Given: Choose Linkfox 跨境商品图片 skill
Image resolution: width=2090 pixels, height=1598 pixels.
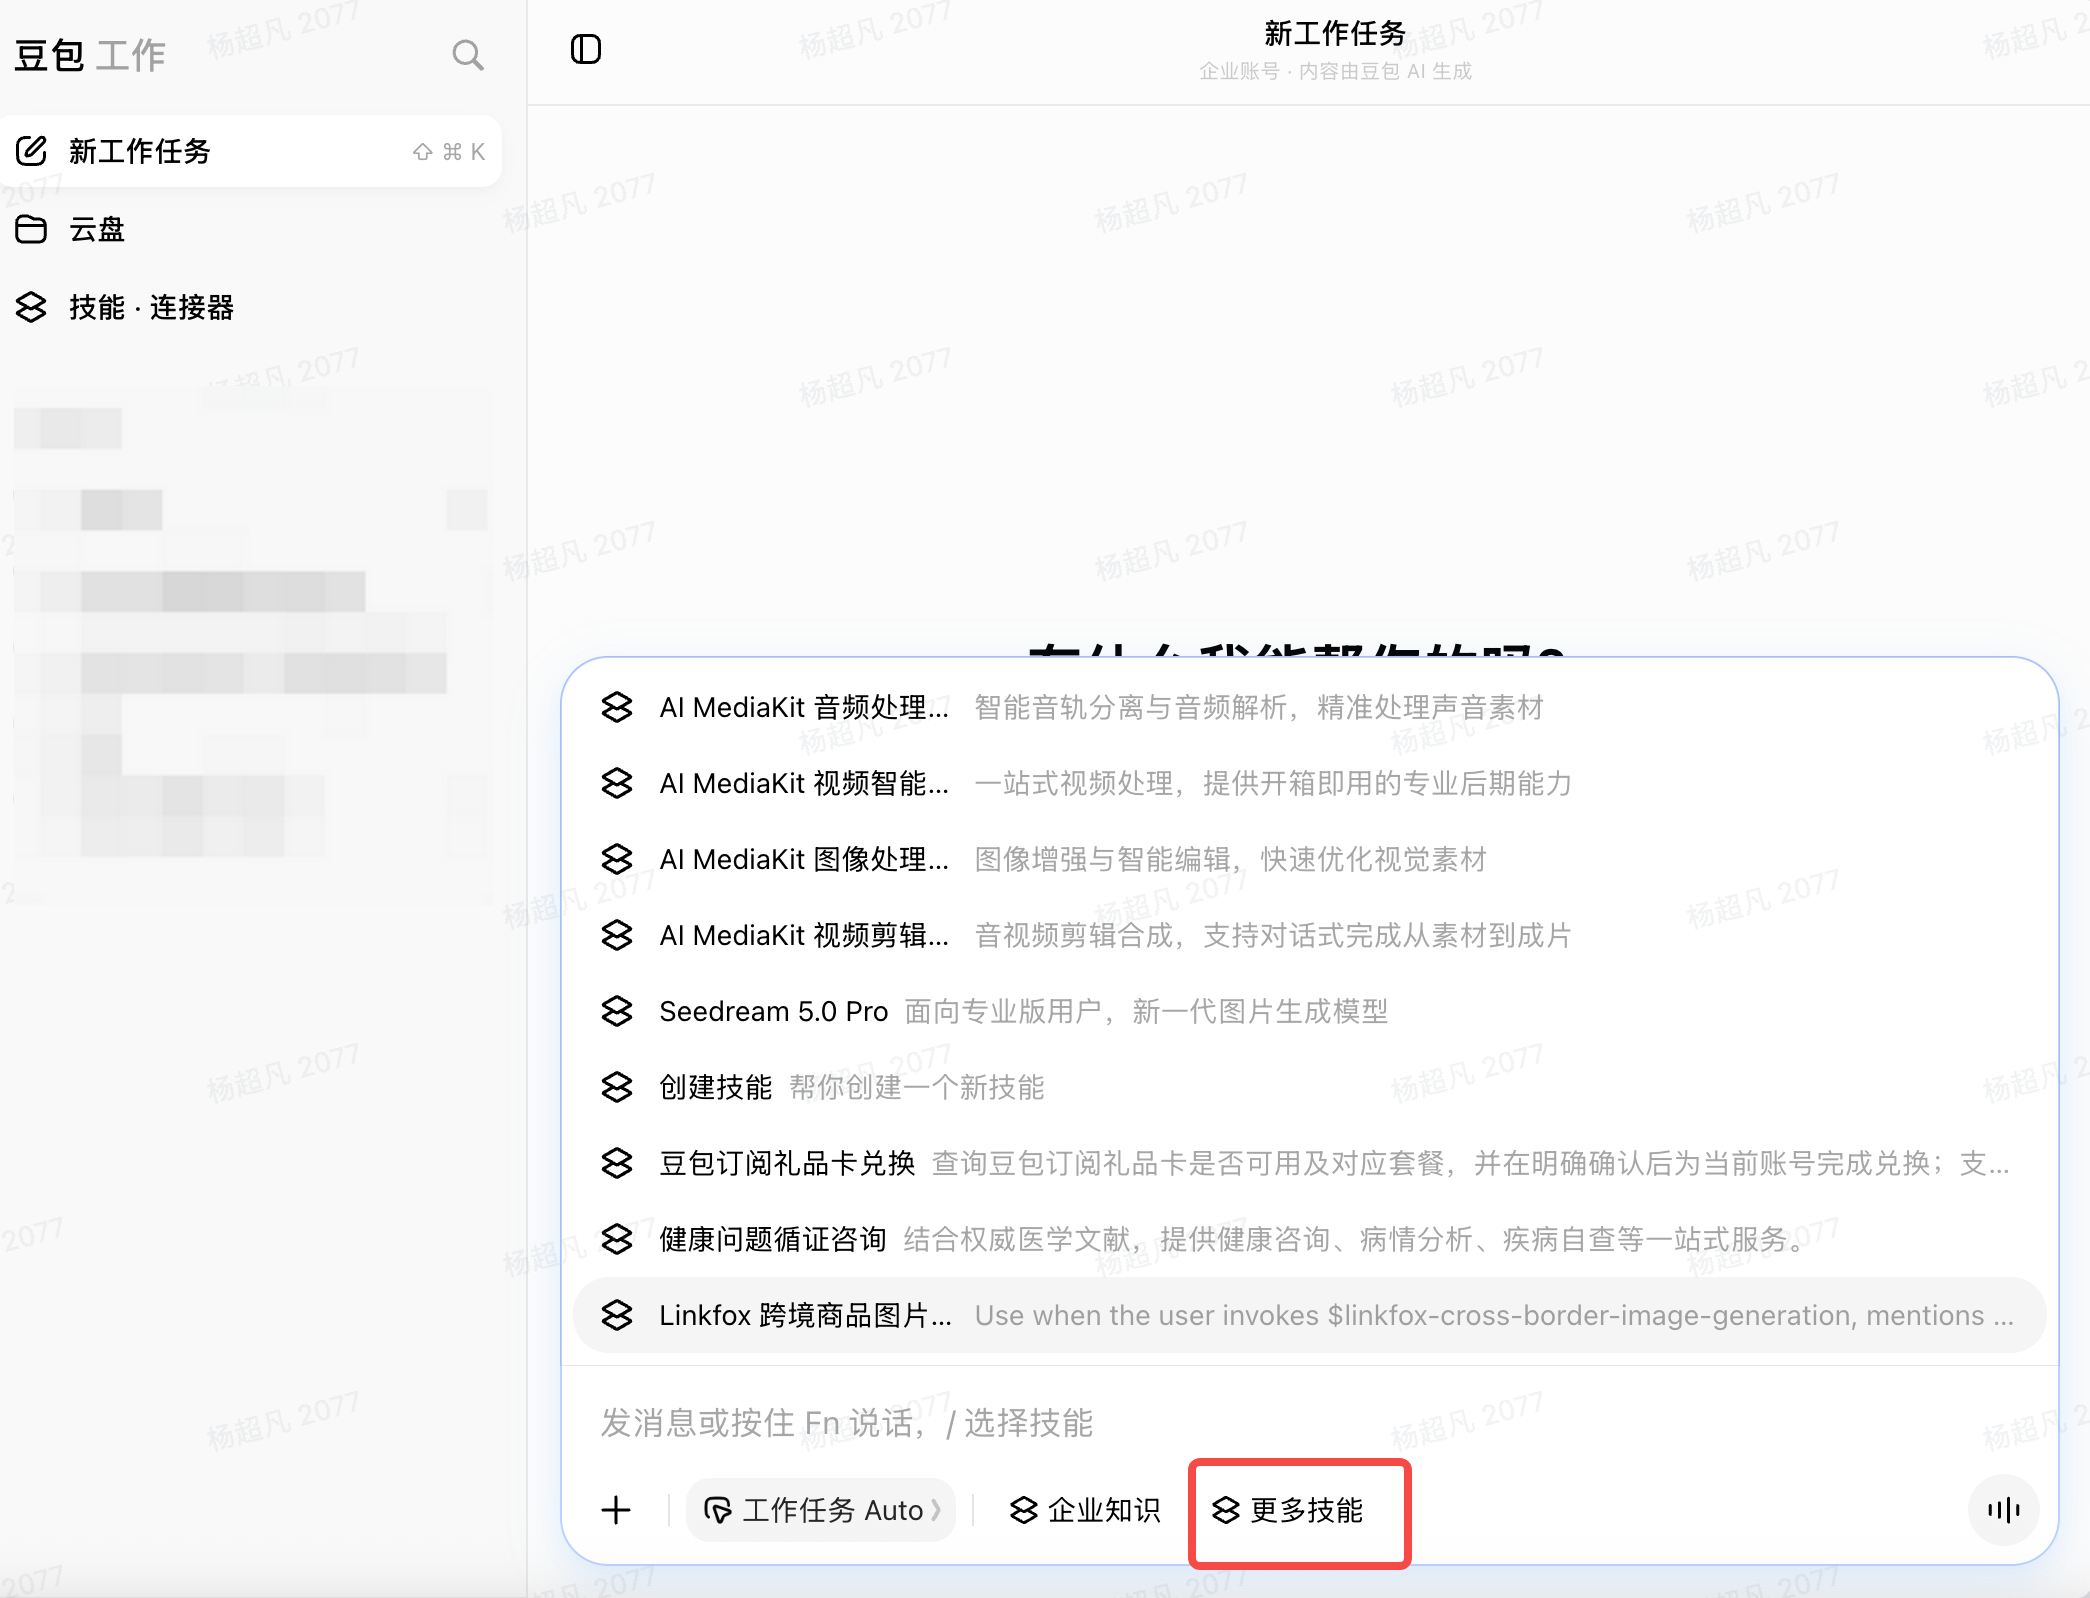Looking at the screenshot, I should (x=1309, y=1315).
